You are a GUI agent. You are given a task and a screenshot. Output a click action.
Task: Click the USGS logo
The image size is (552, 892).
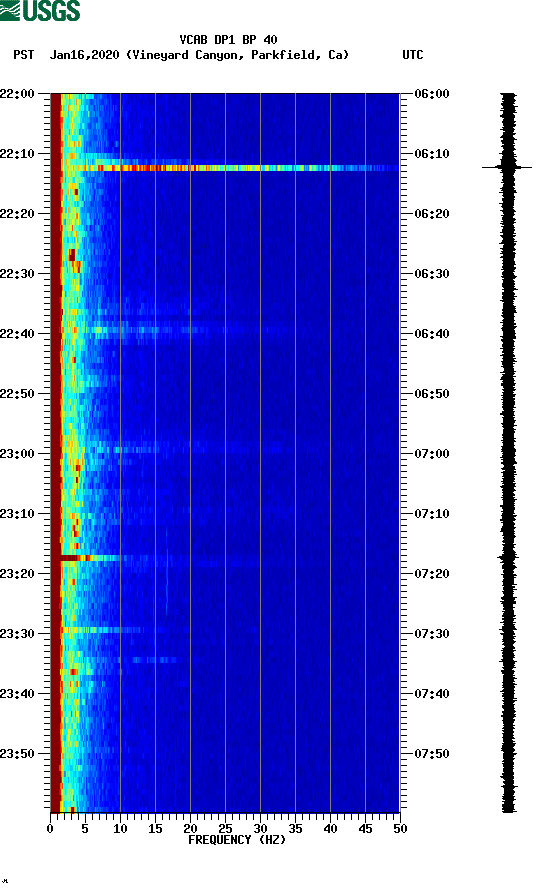point(40,10)
